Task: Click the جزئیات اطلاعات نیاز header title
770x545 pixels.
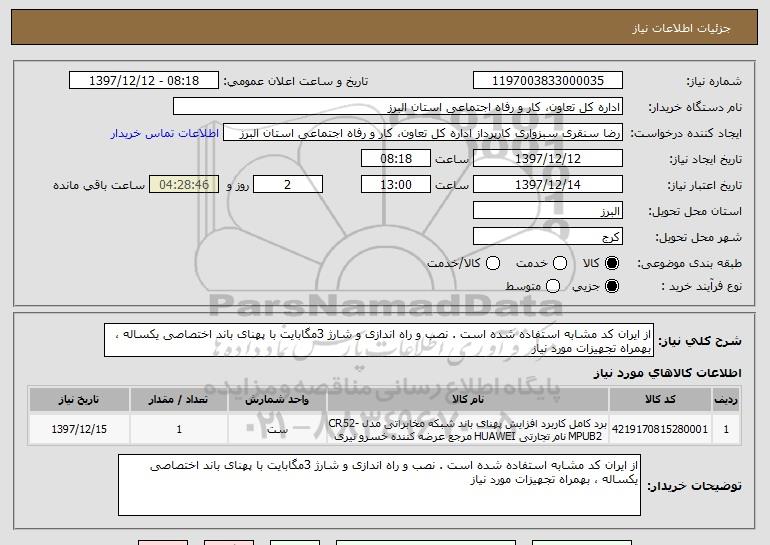Action: click(681, 28)
